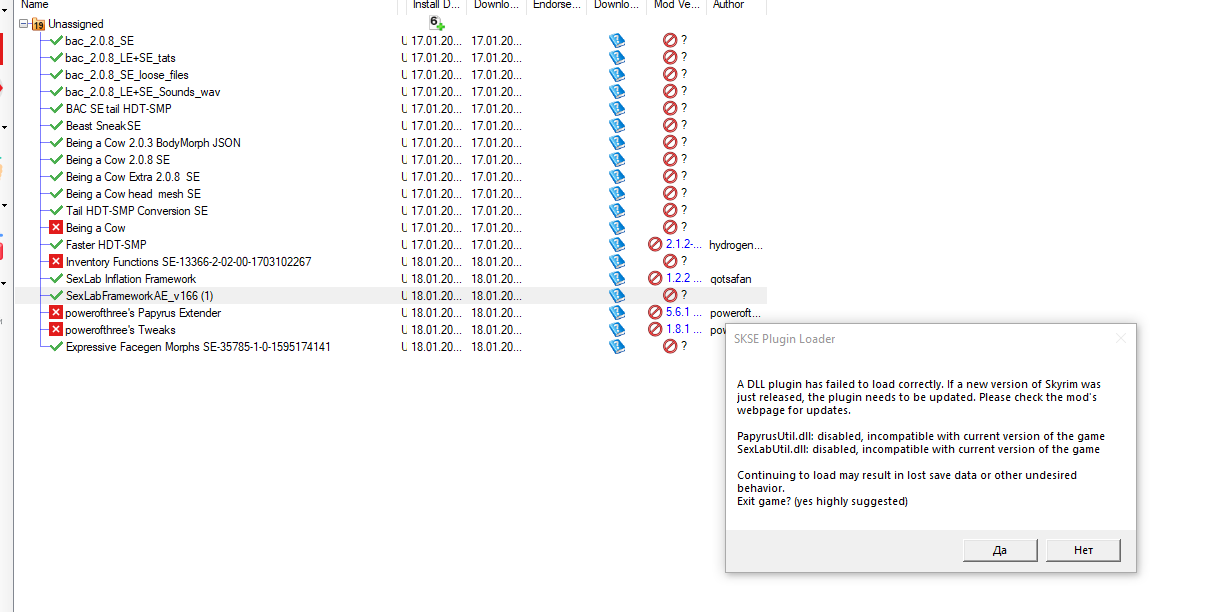Collapse the Unassigned mod group
Viewport: 1226px width, 612px height.
pos(23,24)
